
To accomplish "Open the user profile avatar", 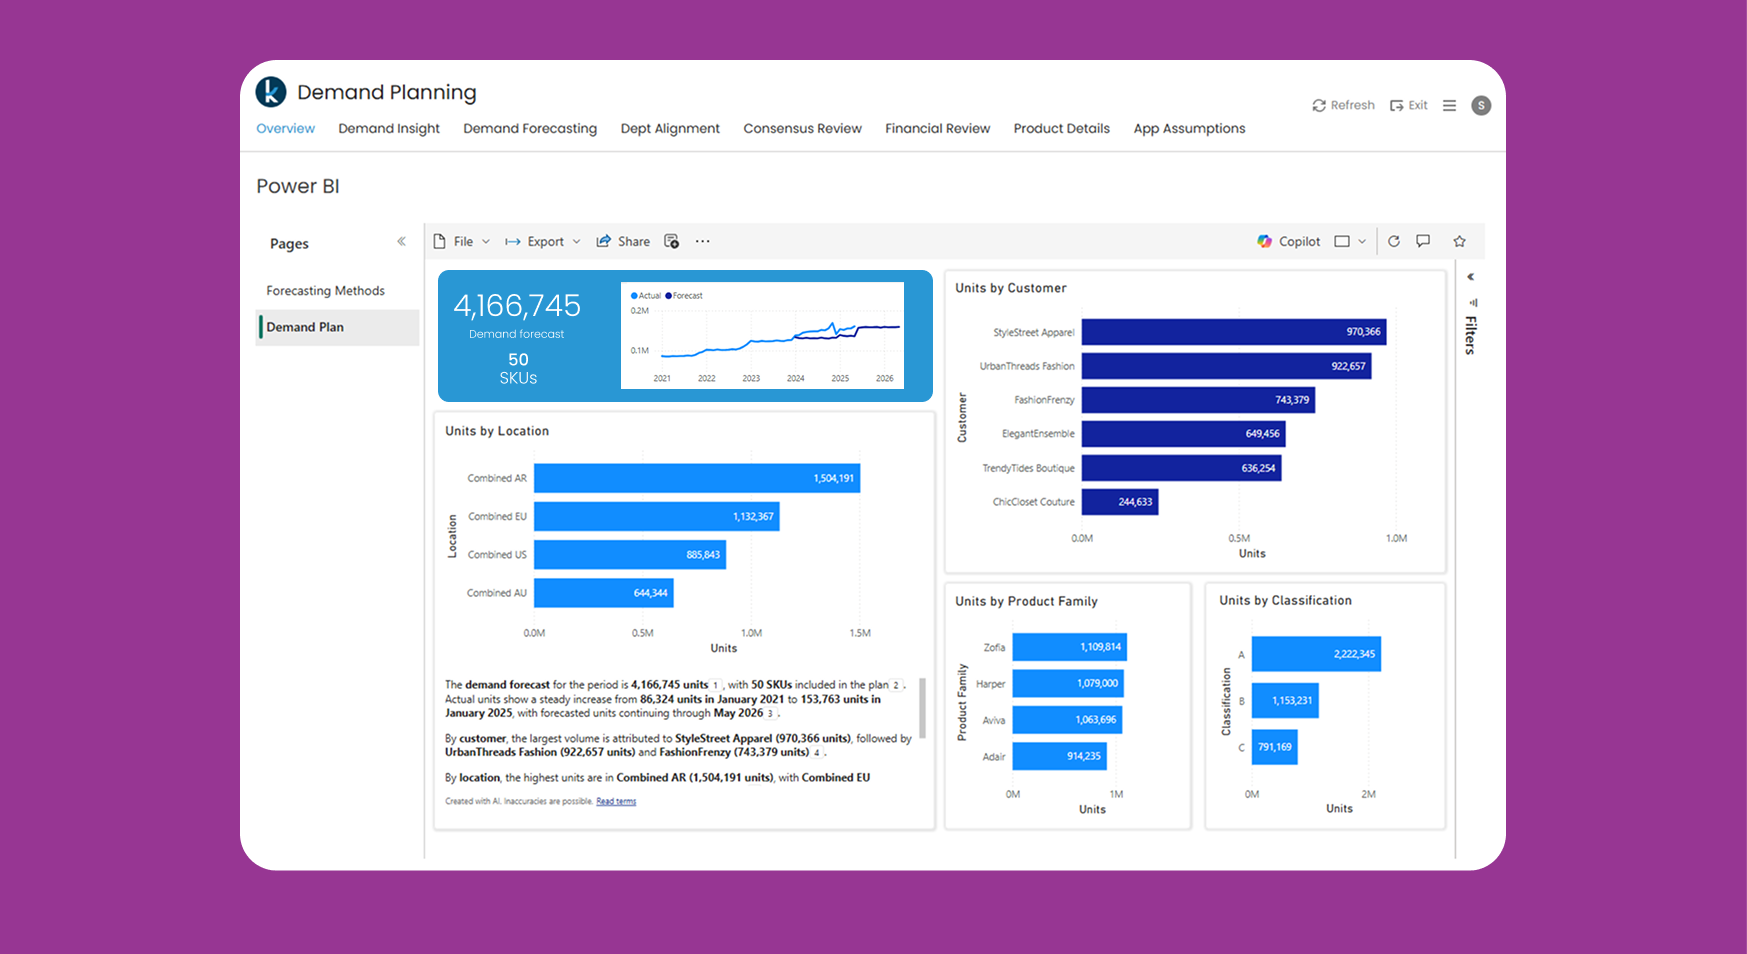I will [1481, 106].
